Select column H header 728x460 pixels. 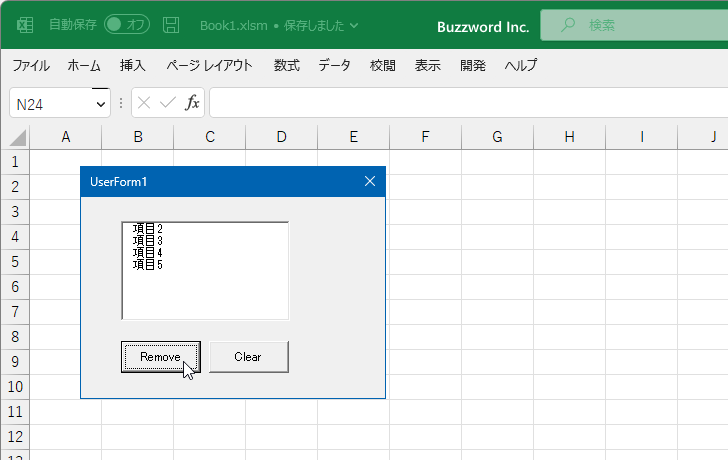pyautogui.click(x=570, y=137)
